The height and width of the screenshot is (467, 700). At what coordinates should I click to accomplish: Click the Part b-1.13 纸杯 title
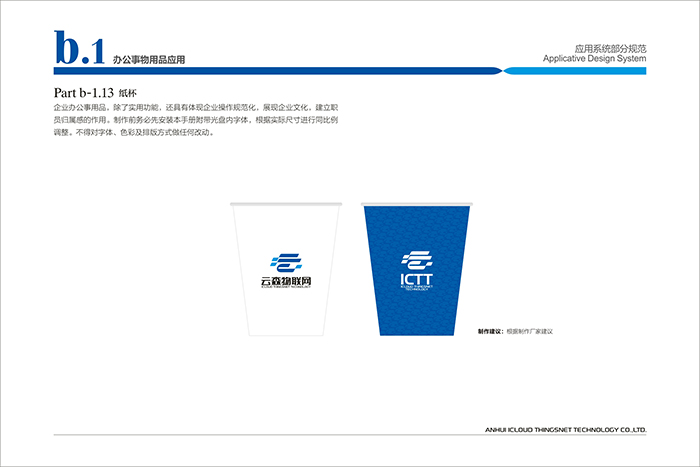pyautogui.click(x=96, y=93)
